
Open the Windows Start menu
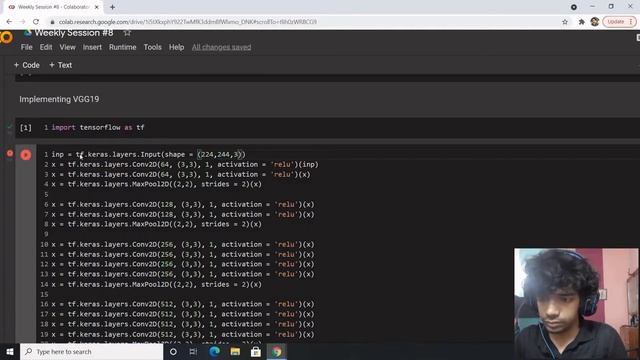point(10,351)
